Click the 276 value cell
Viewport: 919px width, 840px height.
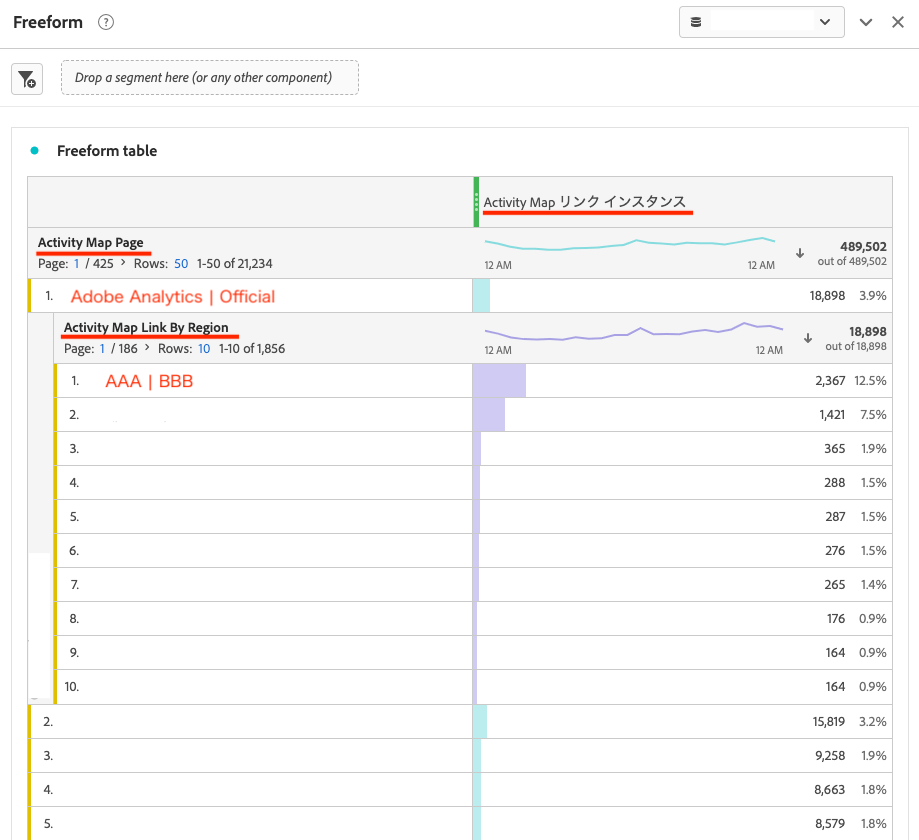click(835, 550)
